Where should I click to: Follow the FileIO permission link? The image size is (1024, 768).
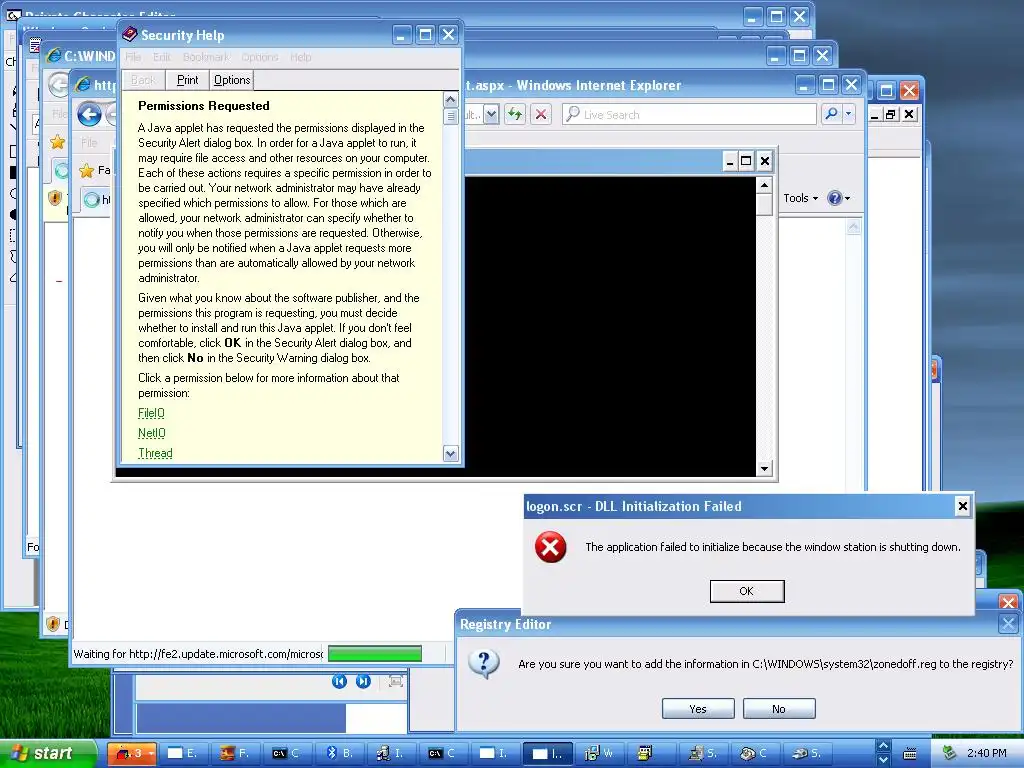pyautogui.click(x=151, y=413)
